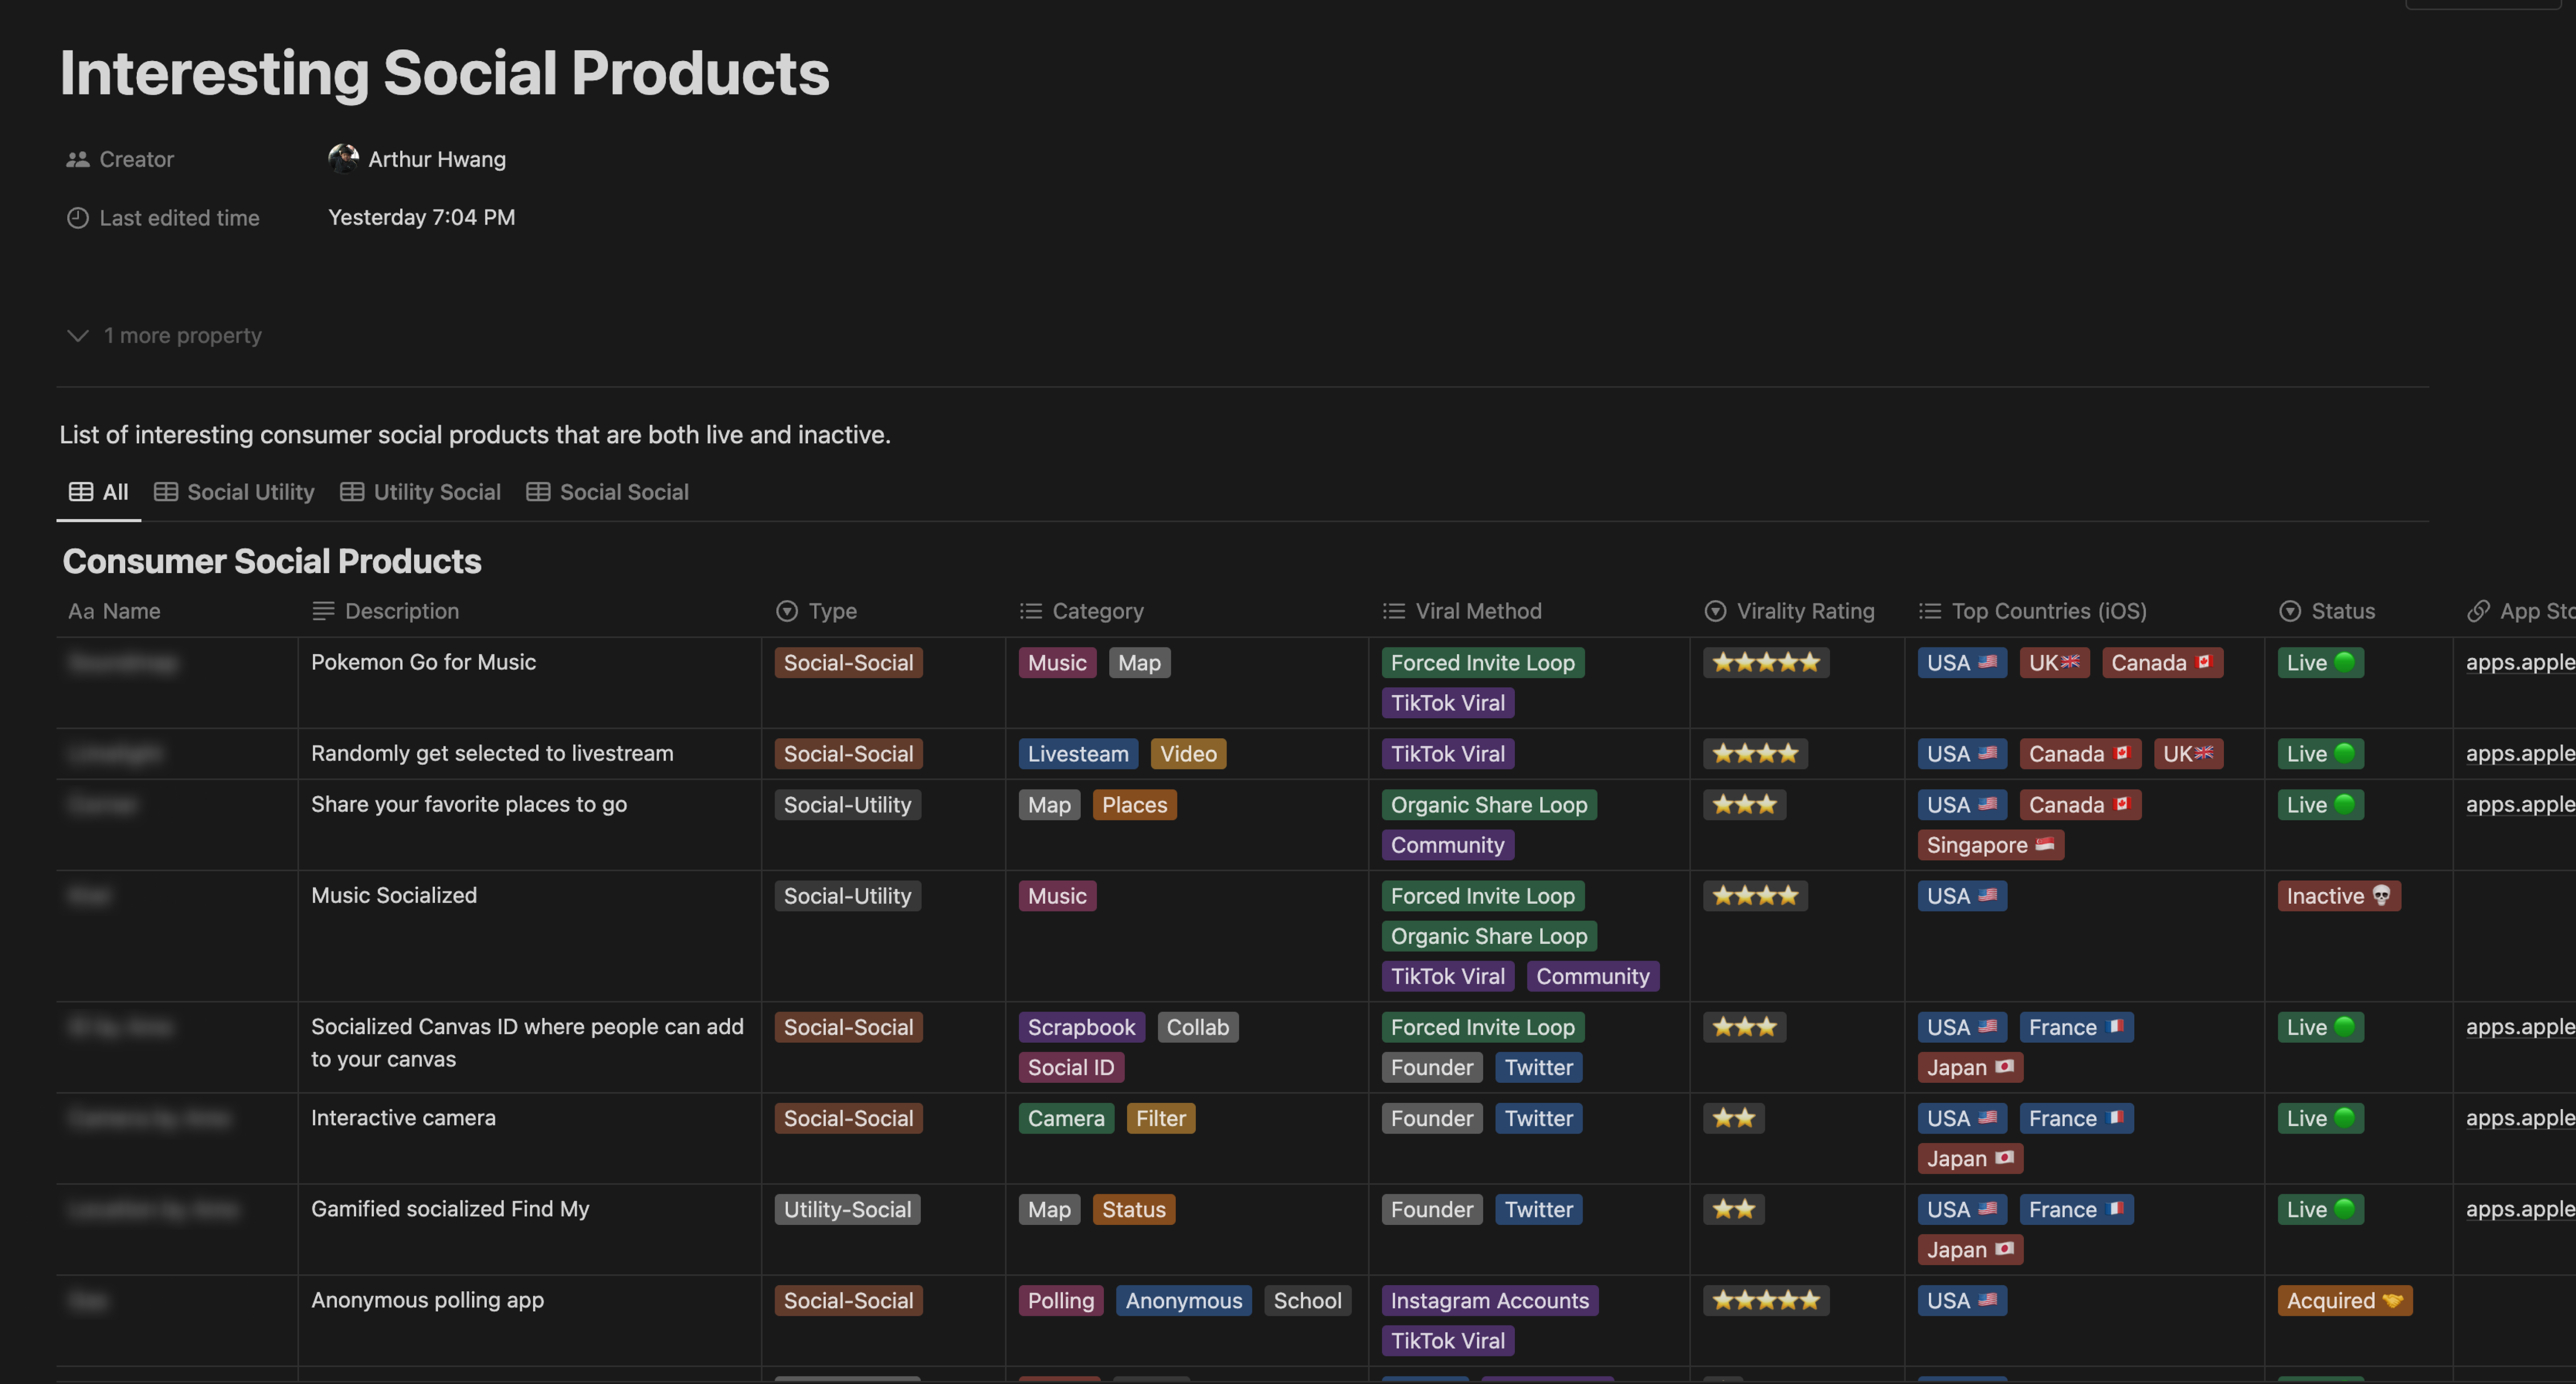
Task: Click the Singapore country tag
Action: pyautogui.click(x=1990, y=844)
